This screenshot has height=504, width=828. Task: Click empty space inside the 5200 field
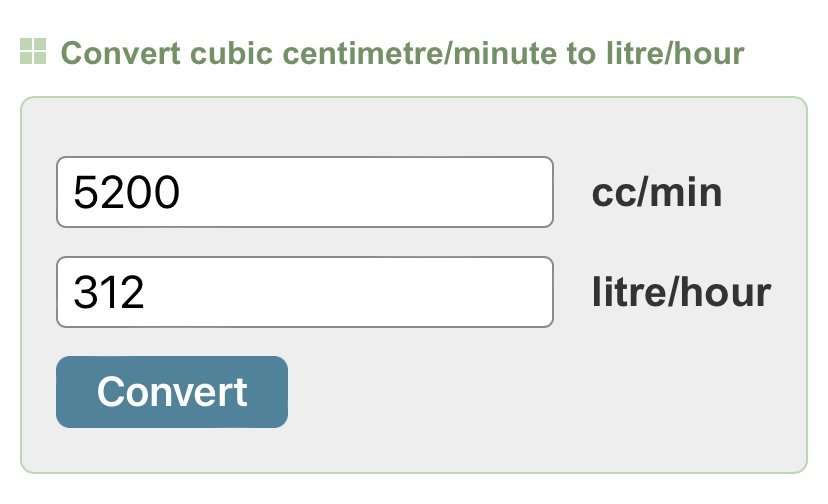370,192
